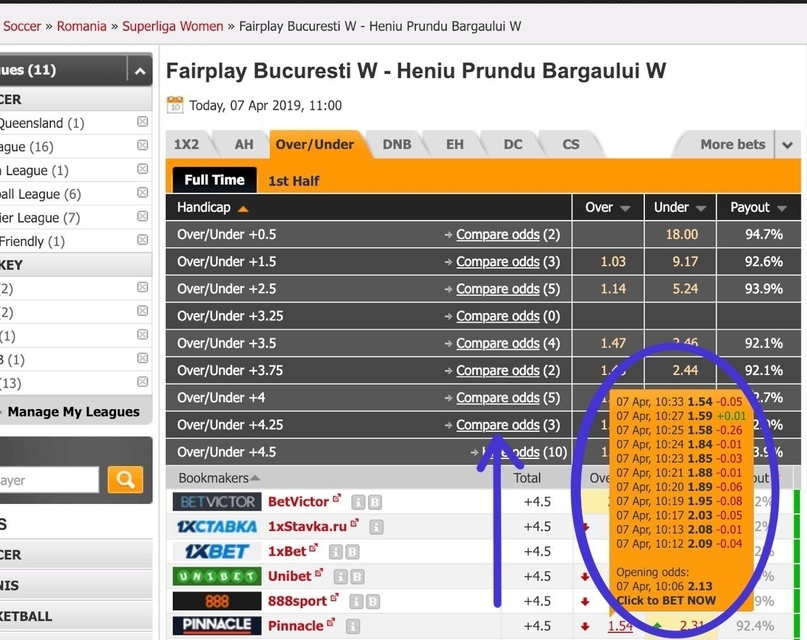807x640 pixels.
Task: Open Compare odds for Over/Under +2.5
Action: [497, 289]
